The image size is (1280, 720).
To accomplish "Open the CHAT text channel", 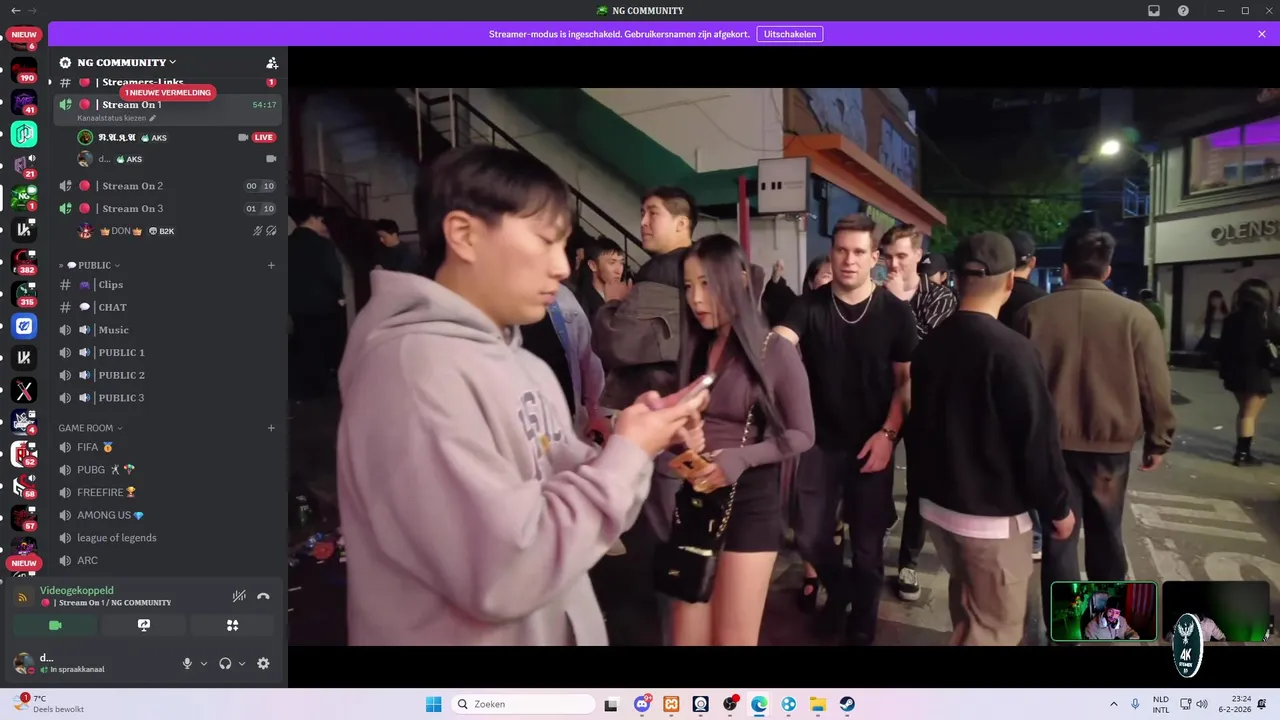I will pos(167,307).
